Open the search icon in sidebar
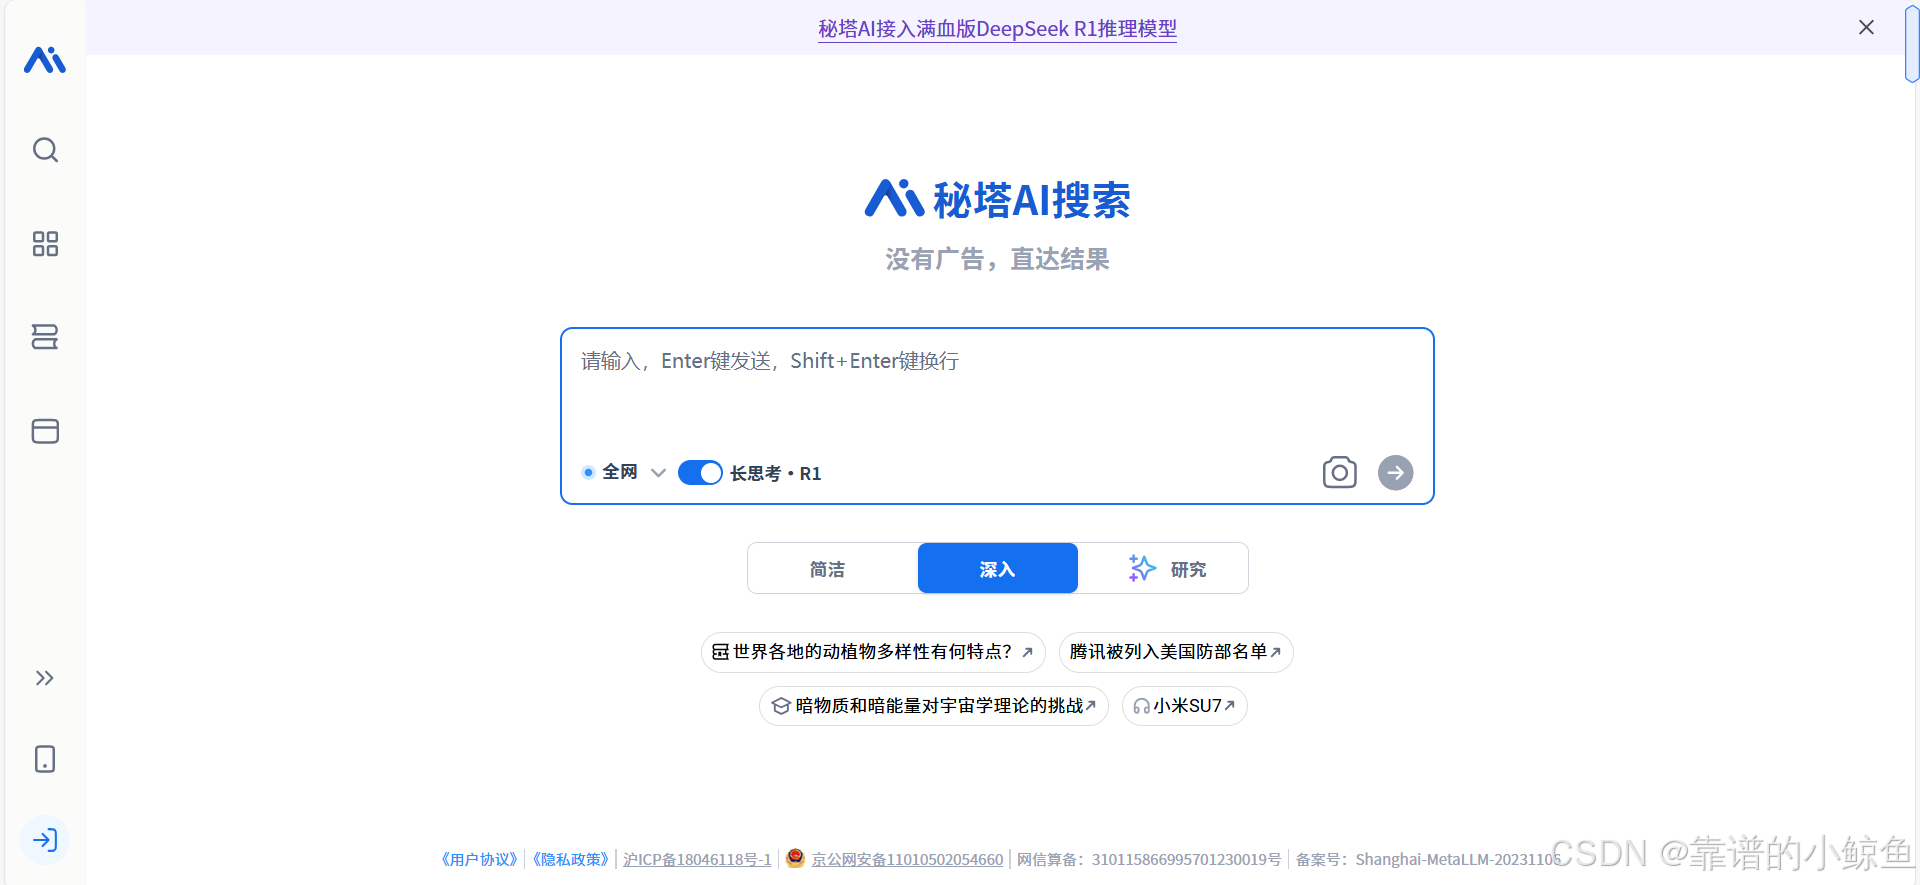Screen dimensions: 1920x885 [45, 150]
